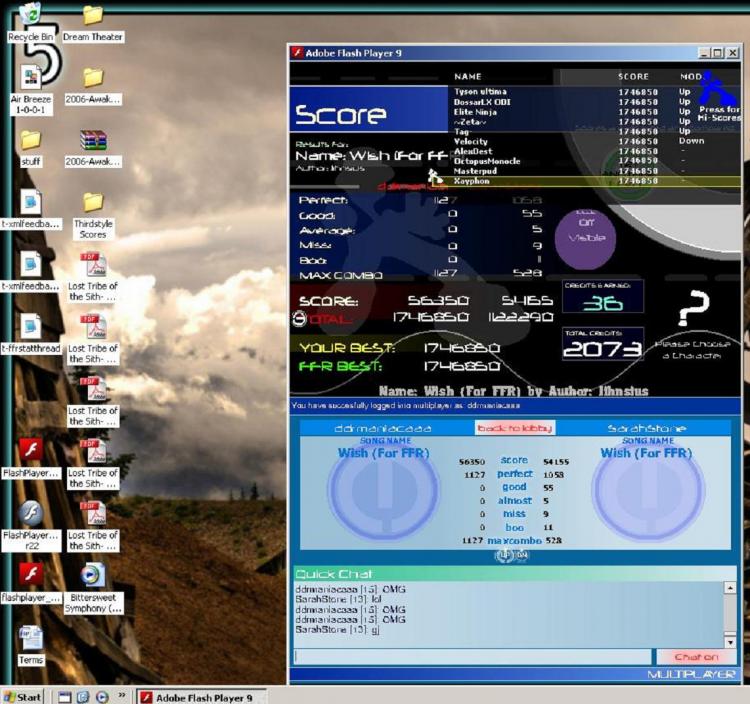Click the chat scrollbar down arrow
The image size is (750, 704).
tap(730, 642)
